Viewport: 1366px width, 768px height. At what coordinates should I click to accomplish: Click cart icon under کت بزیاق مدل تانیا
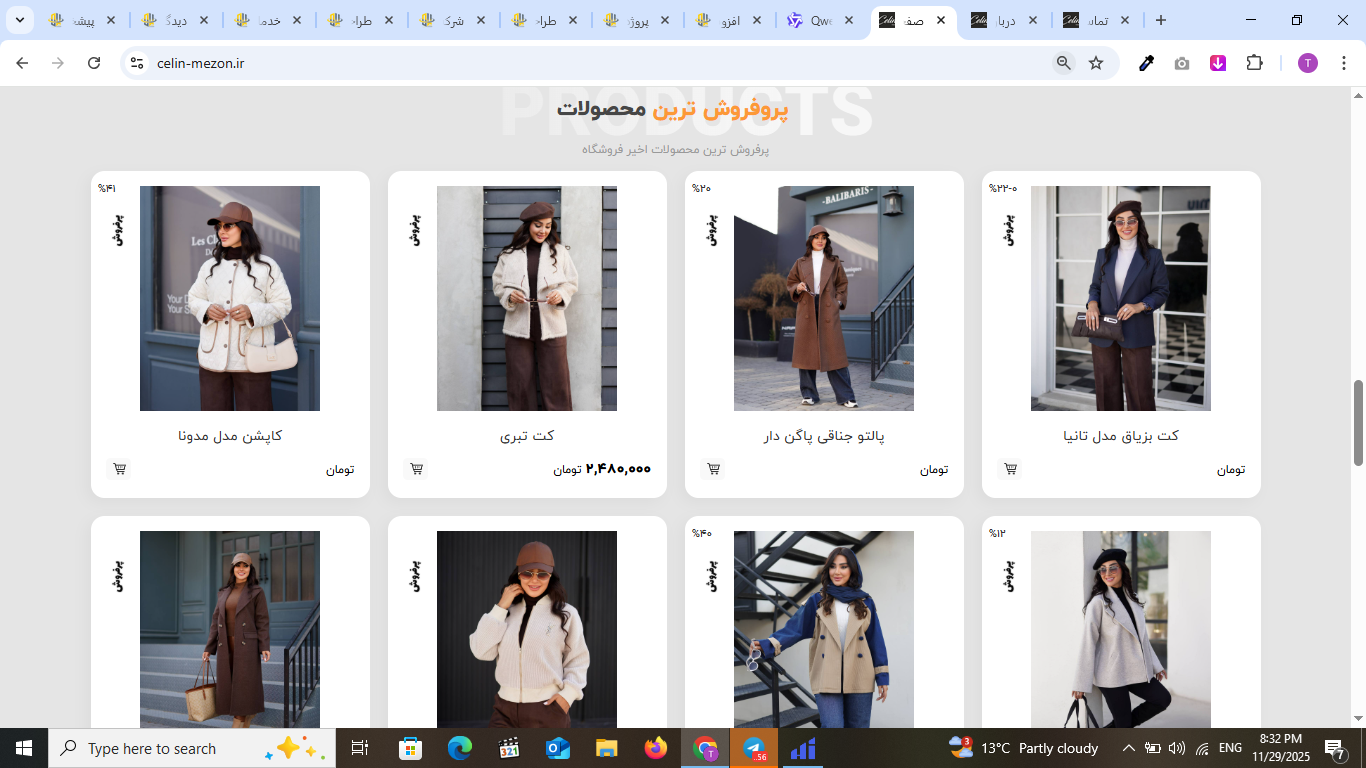(1011, 469)
